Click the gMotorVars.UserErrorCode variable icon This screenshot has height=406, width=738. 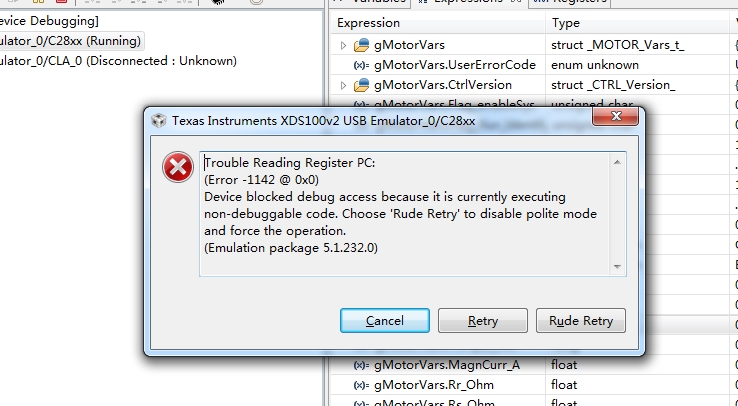pos(361,65)
